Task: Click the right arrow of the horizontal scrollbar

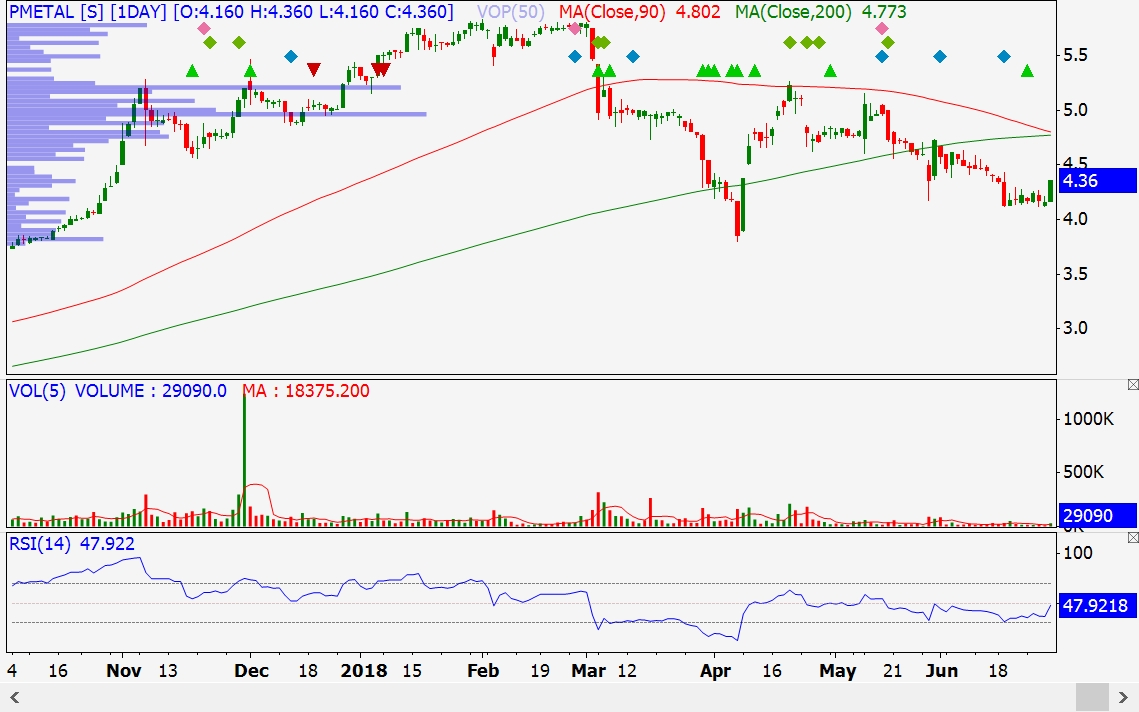Action: coord(1126,696)
